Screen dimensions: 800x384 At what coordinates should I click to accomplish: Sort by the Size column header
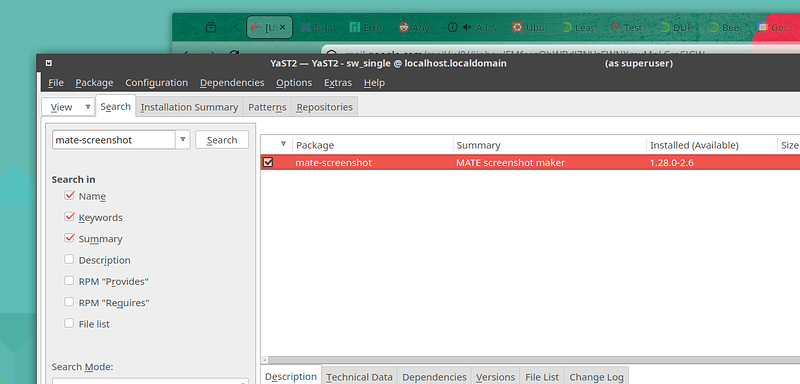point(789,145)
